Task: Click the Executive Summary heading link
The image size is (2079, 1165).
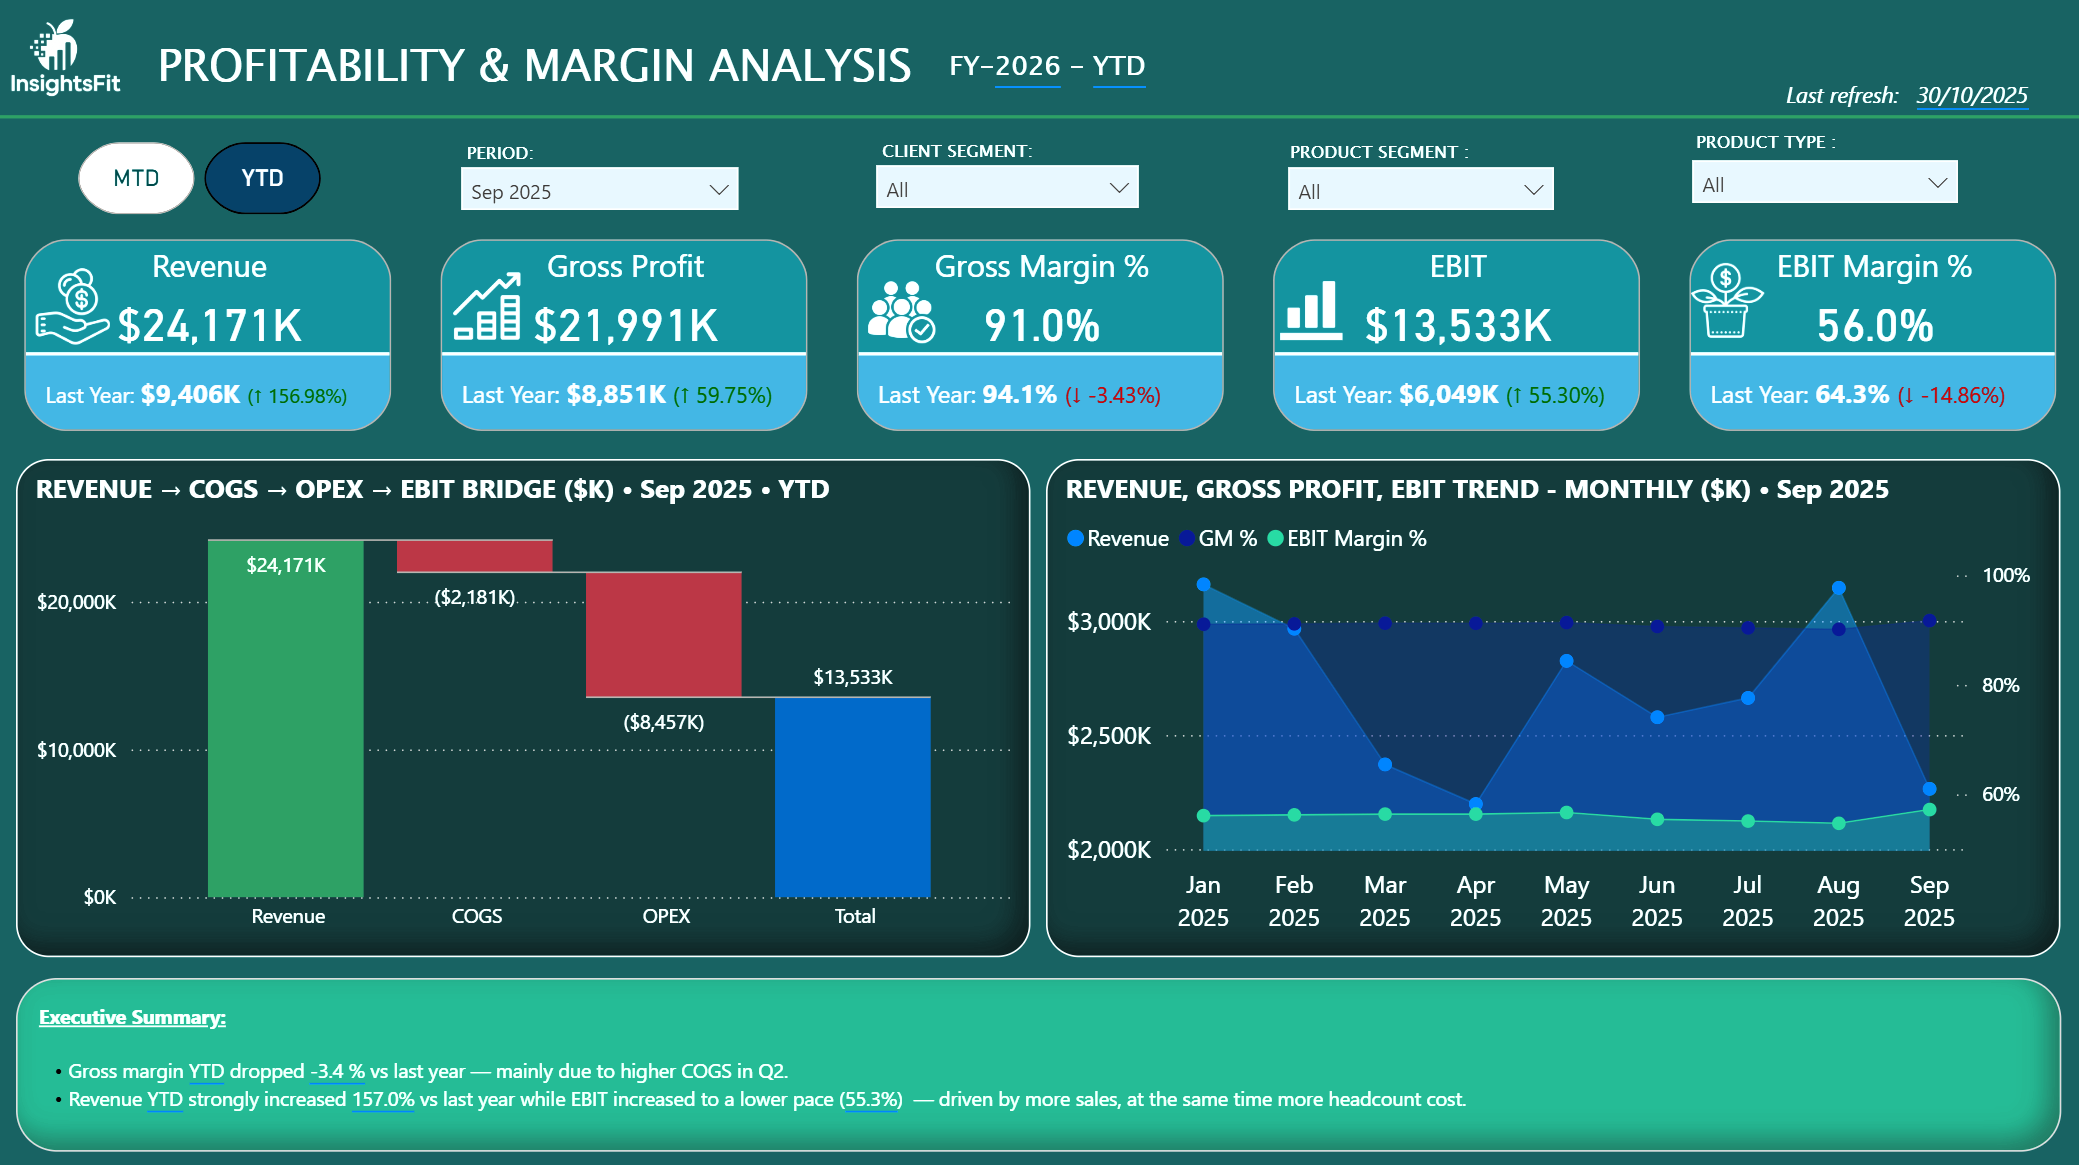Action: pyautogui.click(x=132, y=1017)
